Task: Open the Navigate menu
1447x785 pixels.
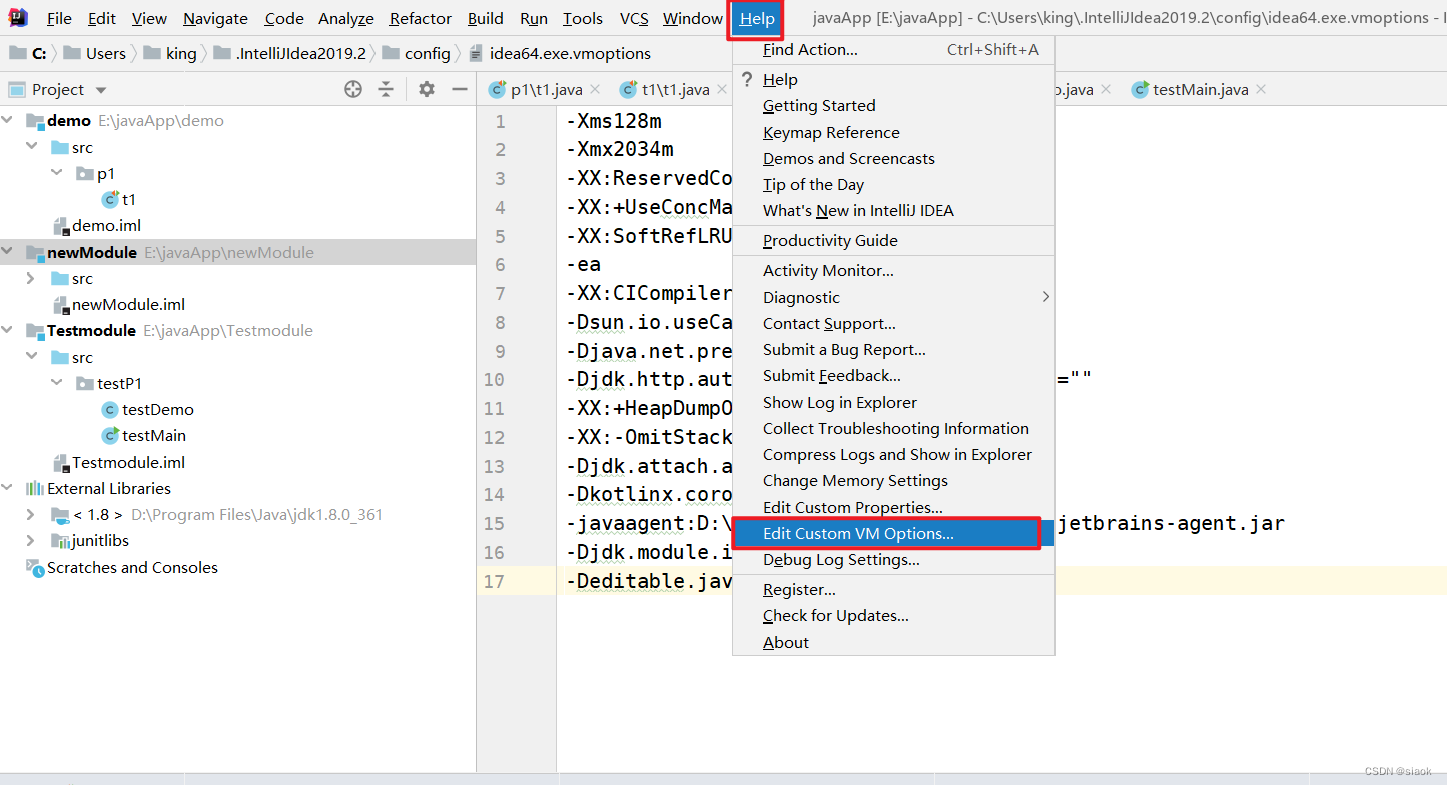Action: pyautogui.click(x=215, y=18)
